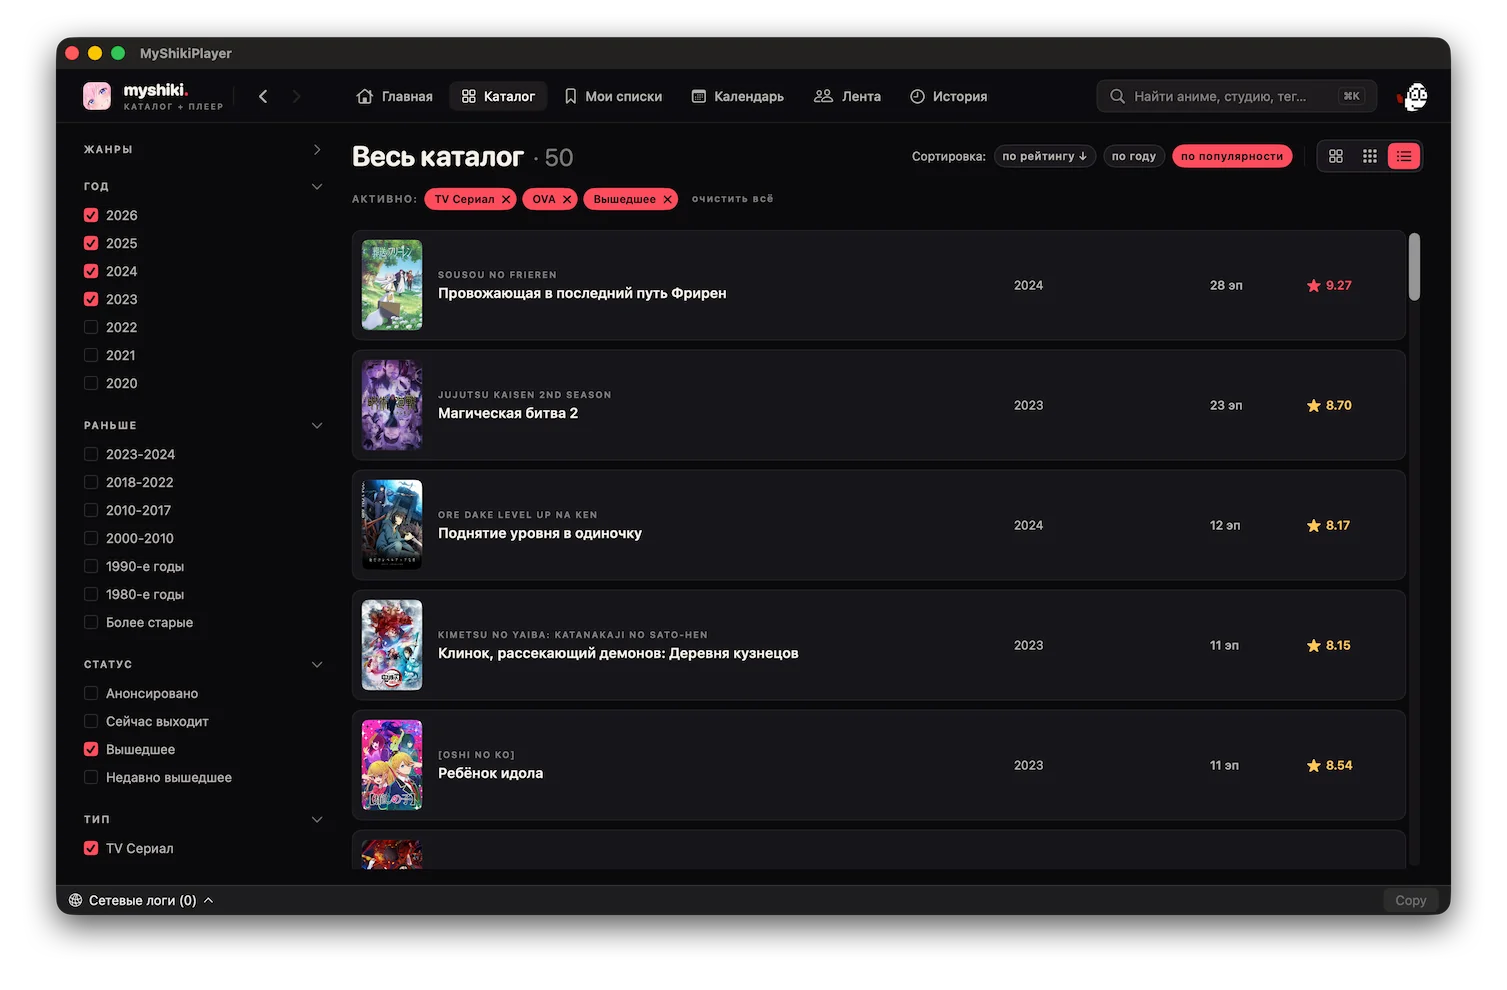The height and width of the screenshot is (990, 1507).
Task: Remove the Вышедшее filter chip
Action: click(667, 199)
